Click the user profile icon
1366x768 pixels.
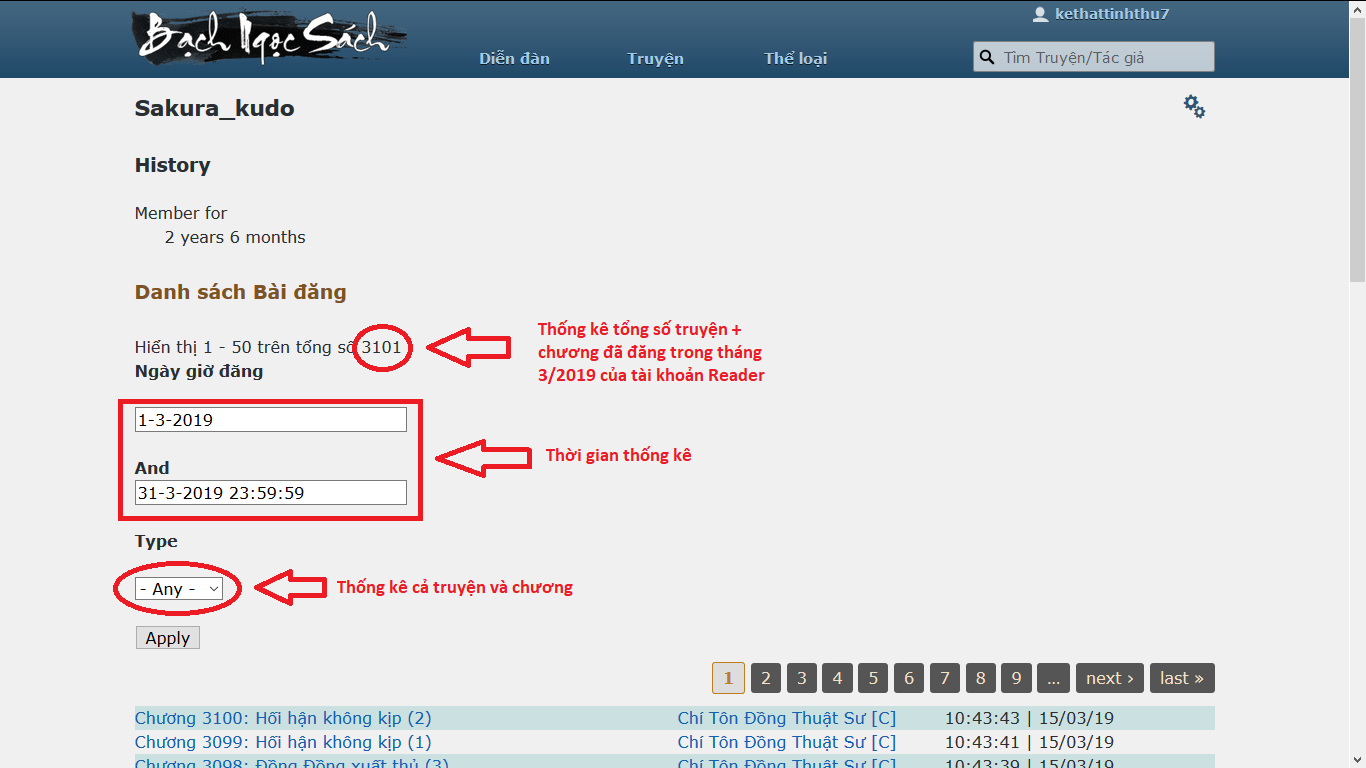click(x=1040, y=14)
